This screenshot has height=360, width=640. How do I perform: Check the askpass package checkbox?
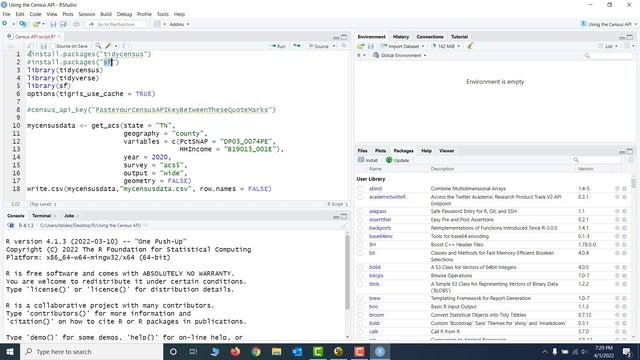pos(360,211)
